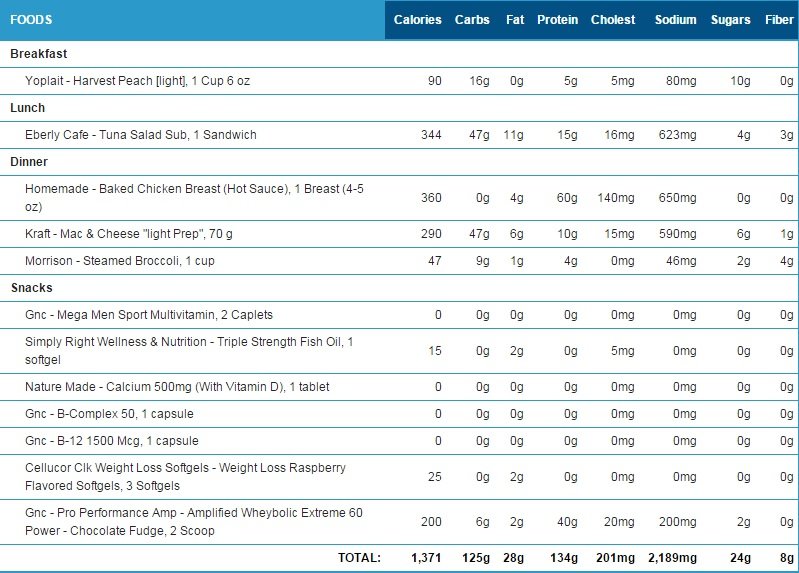Click the Fat column header
Screen dimensions: 799x573
pyautogui.click(x=515, y=20)
